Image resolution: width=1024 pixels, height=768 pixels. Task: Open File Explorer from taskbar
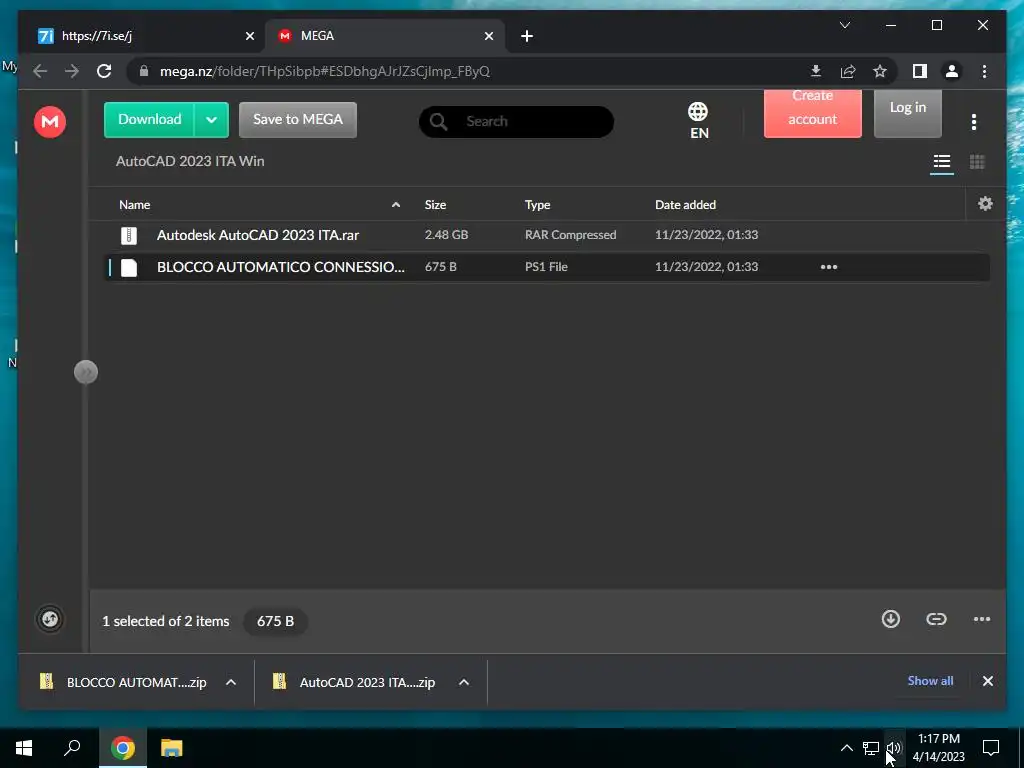[172, 748]
